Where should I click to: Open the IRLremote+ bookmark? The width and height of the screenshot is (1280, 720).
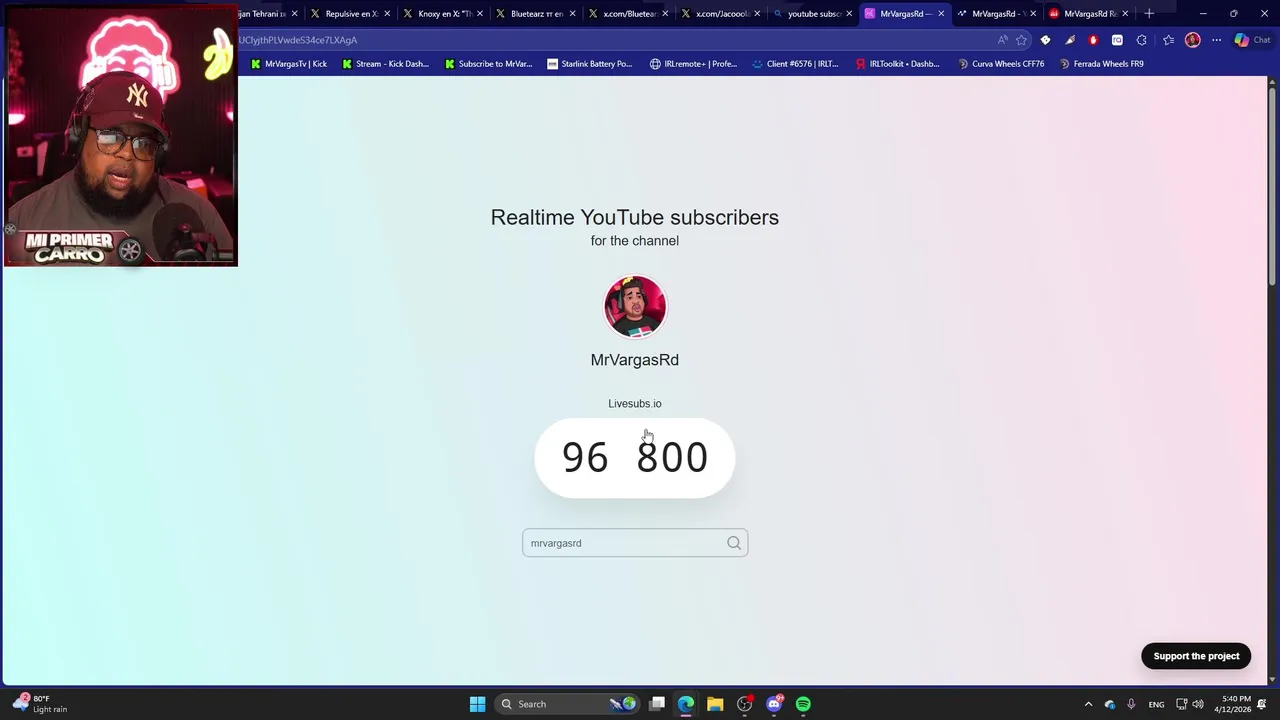pyautogui.click(x=693, y=64)
